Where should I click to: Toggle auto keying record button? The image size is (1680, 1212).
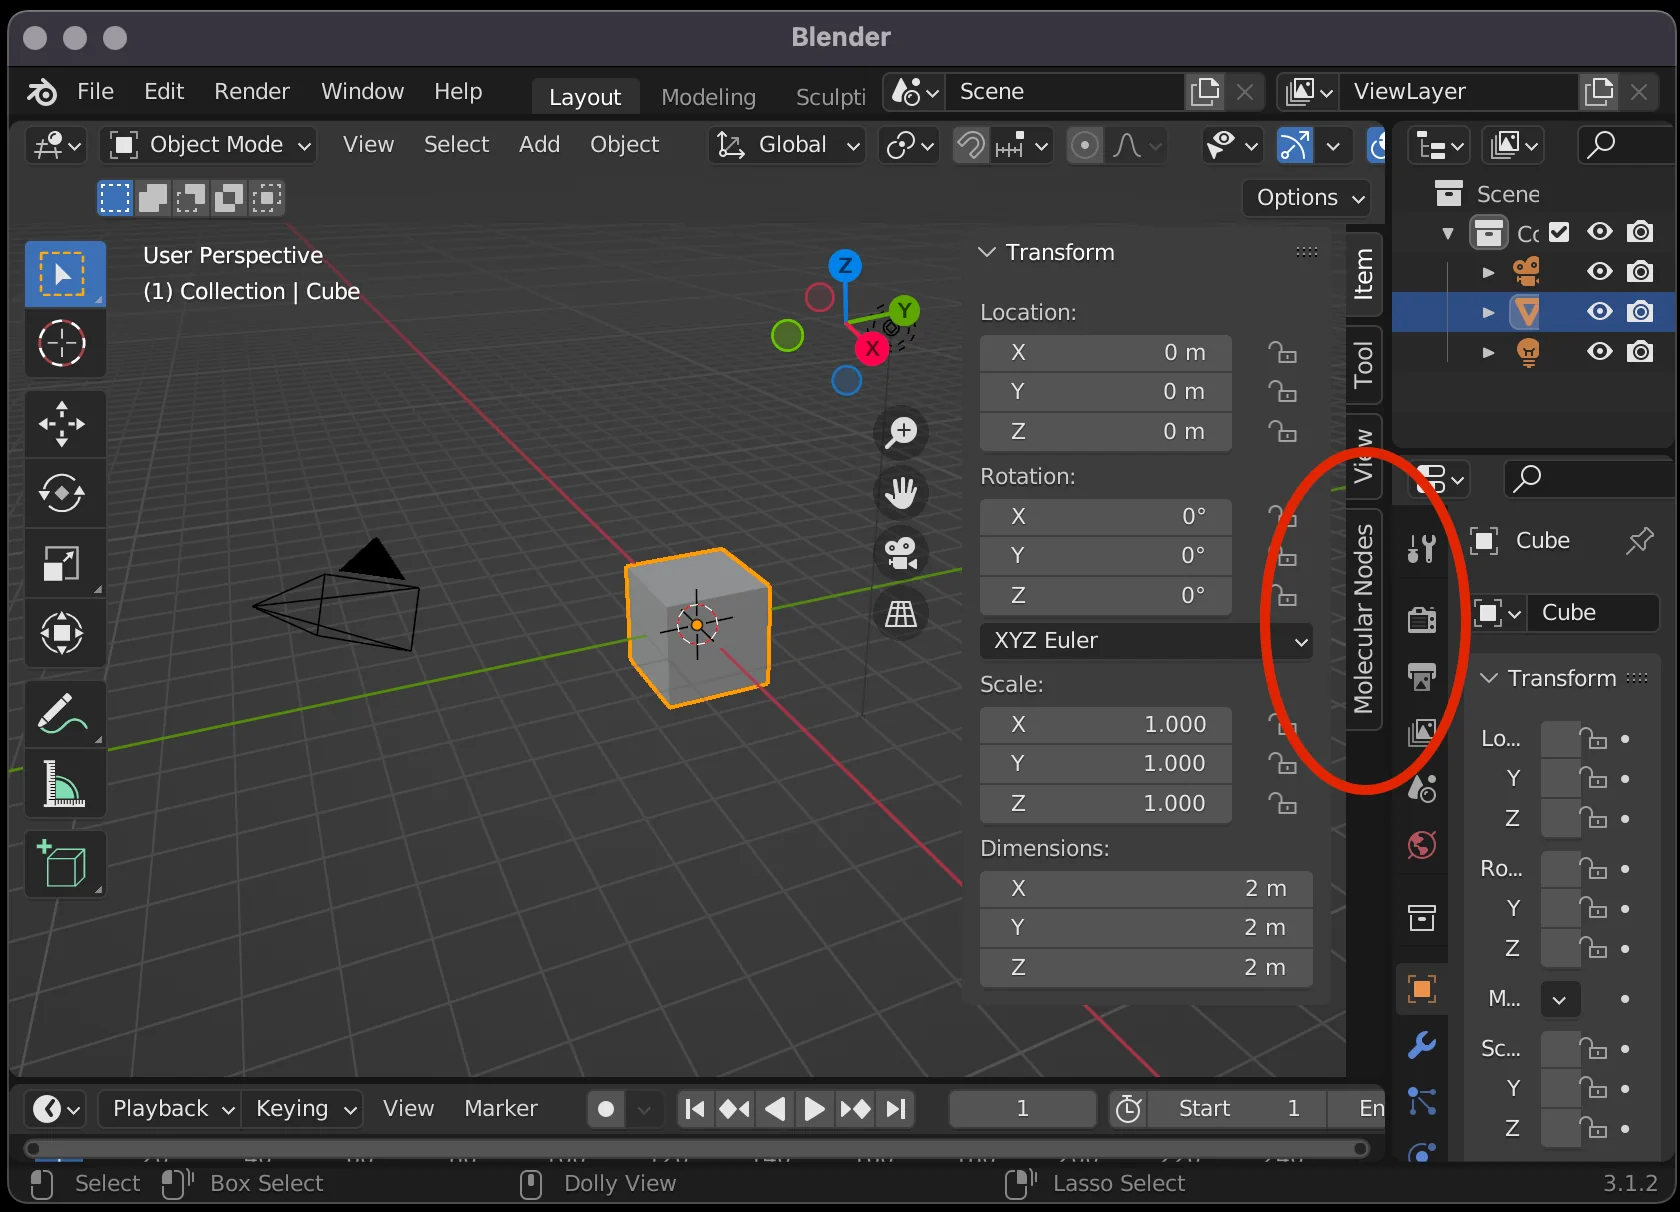click(x=606, y=1109)
